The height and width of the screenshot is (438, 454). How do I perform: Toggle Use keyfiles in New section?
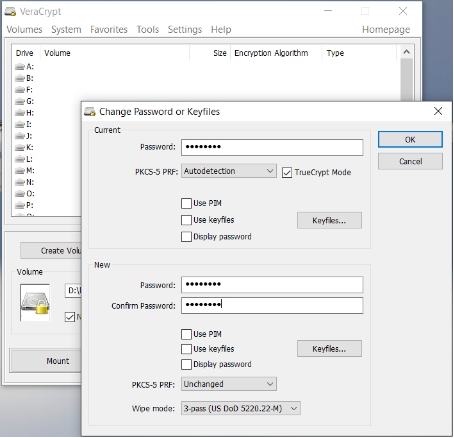pyautogui.click(x=186, y=349)
